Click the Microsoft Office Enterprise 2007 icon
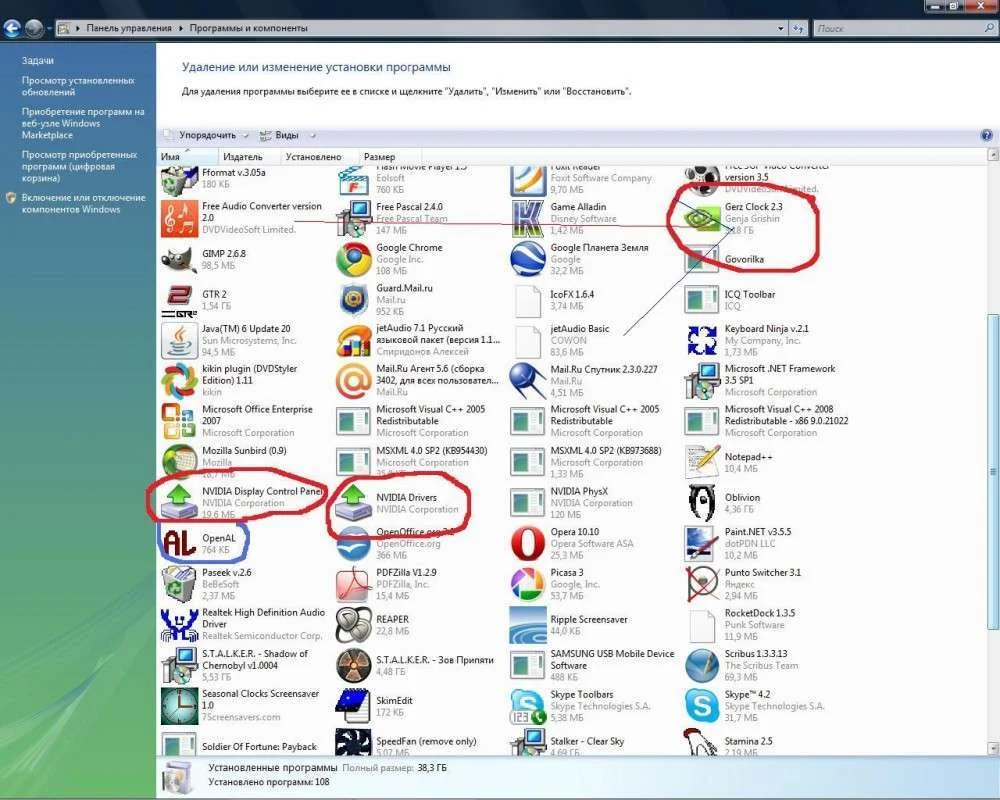Image resolution: width=1000 pixels, height=800 pixels. [x=179, y=421]
